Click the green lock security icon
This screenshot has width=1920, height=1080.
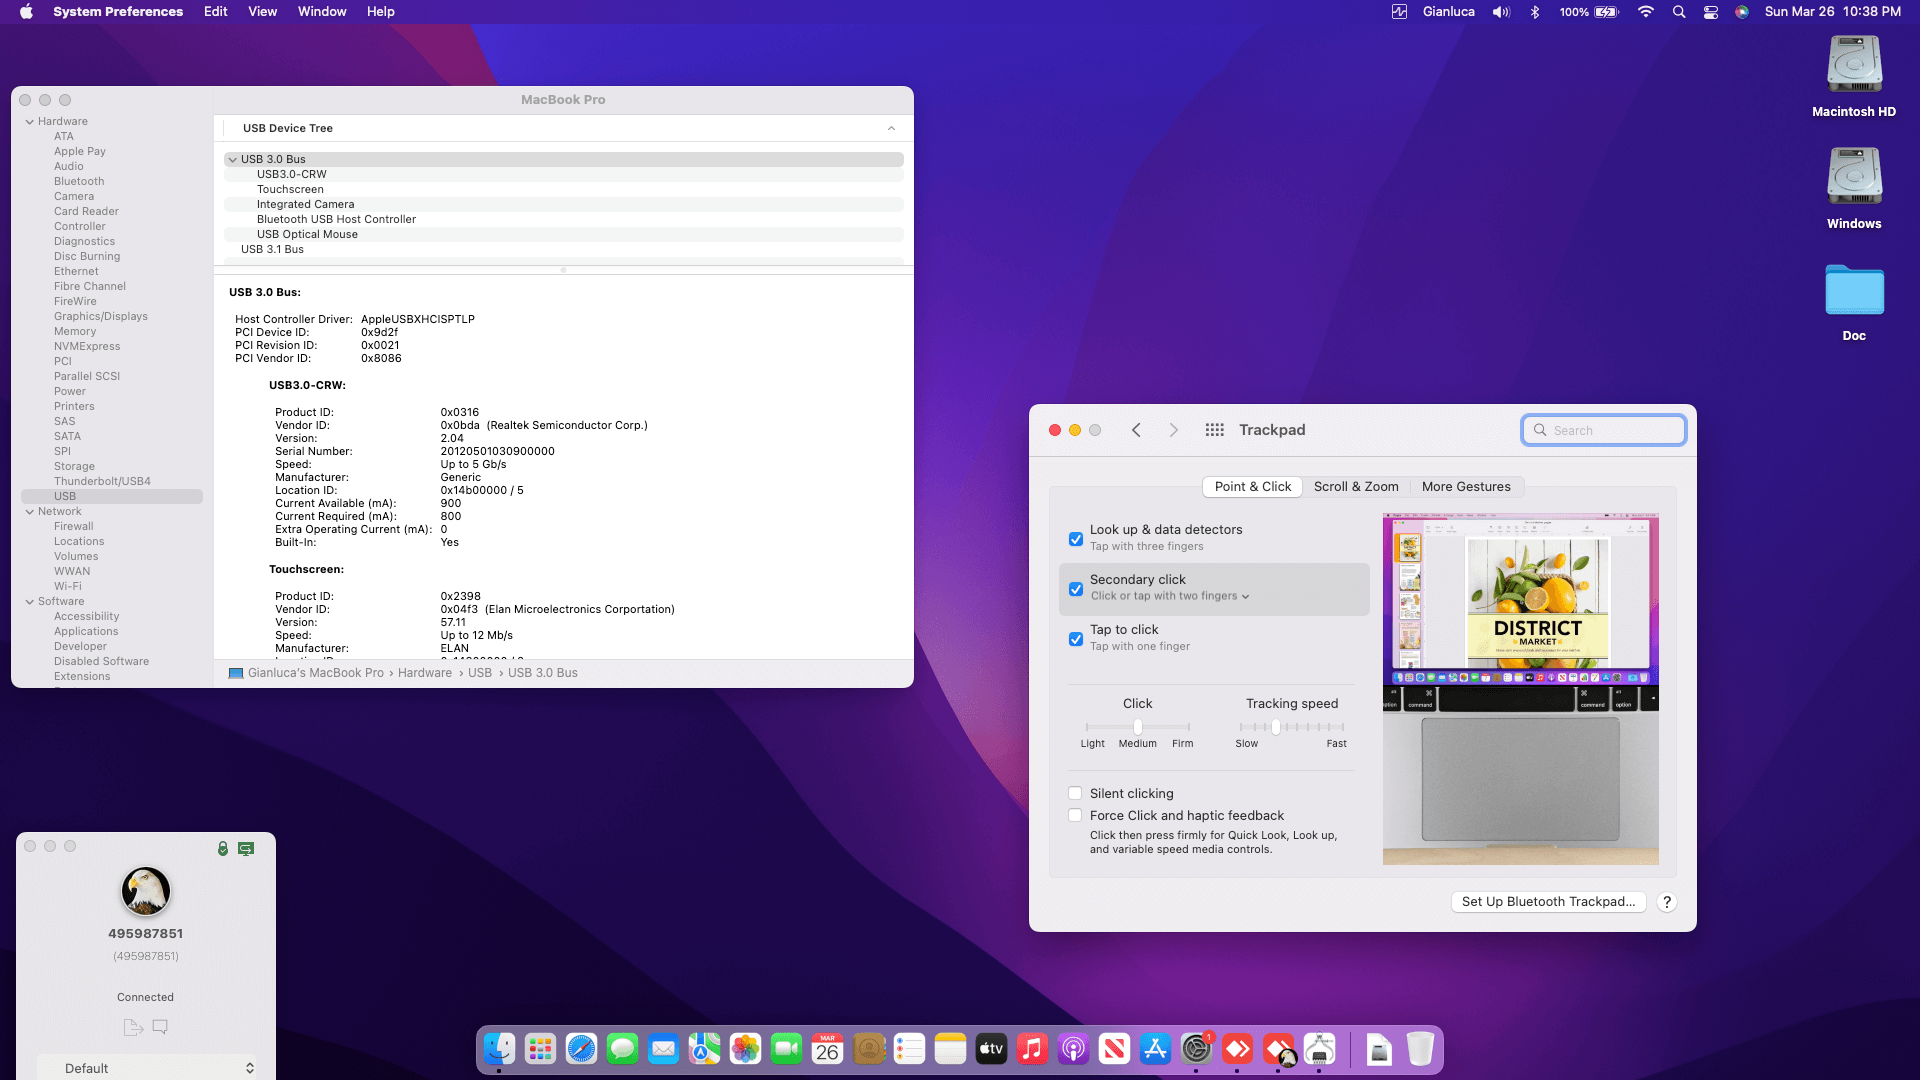click(x=223, y=848)
